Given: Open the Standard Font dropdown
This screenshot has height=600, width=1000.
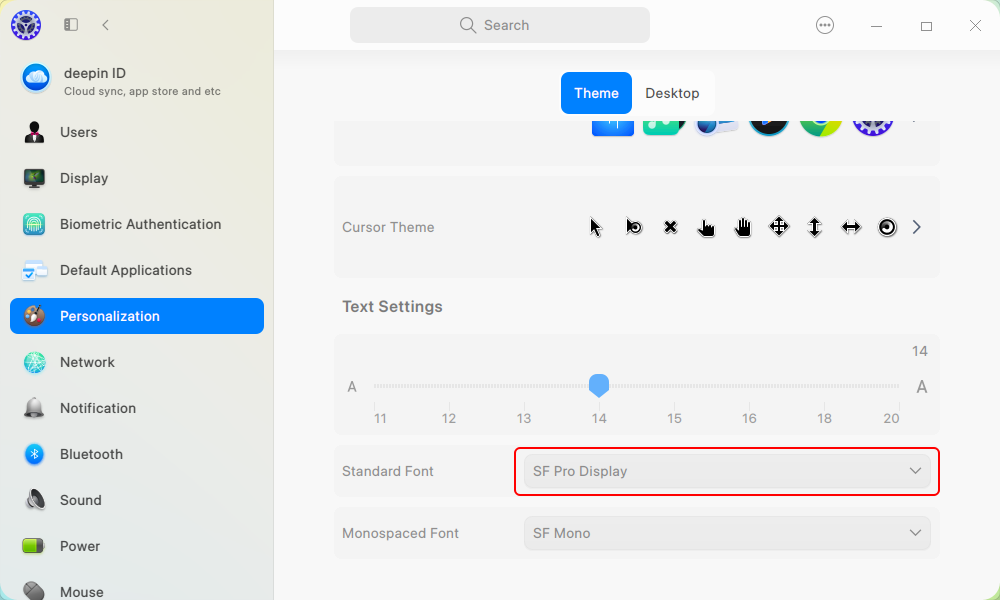Looking at the screenshot, I should (x=727, y=471).
